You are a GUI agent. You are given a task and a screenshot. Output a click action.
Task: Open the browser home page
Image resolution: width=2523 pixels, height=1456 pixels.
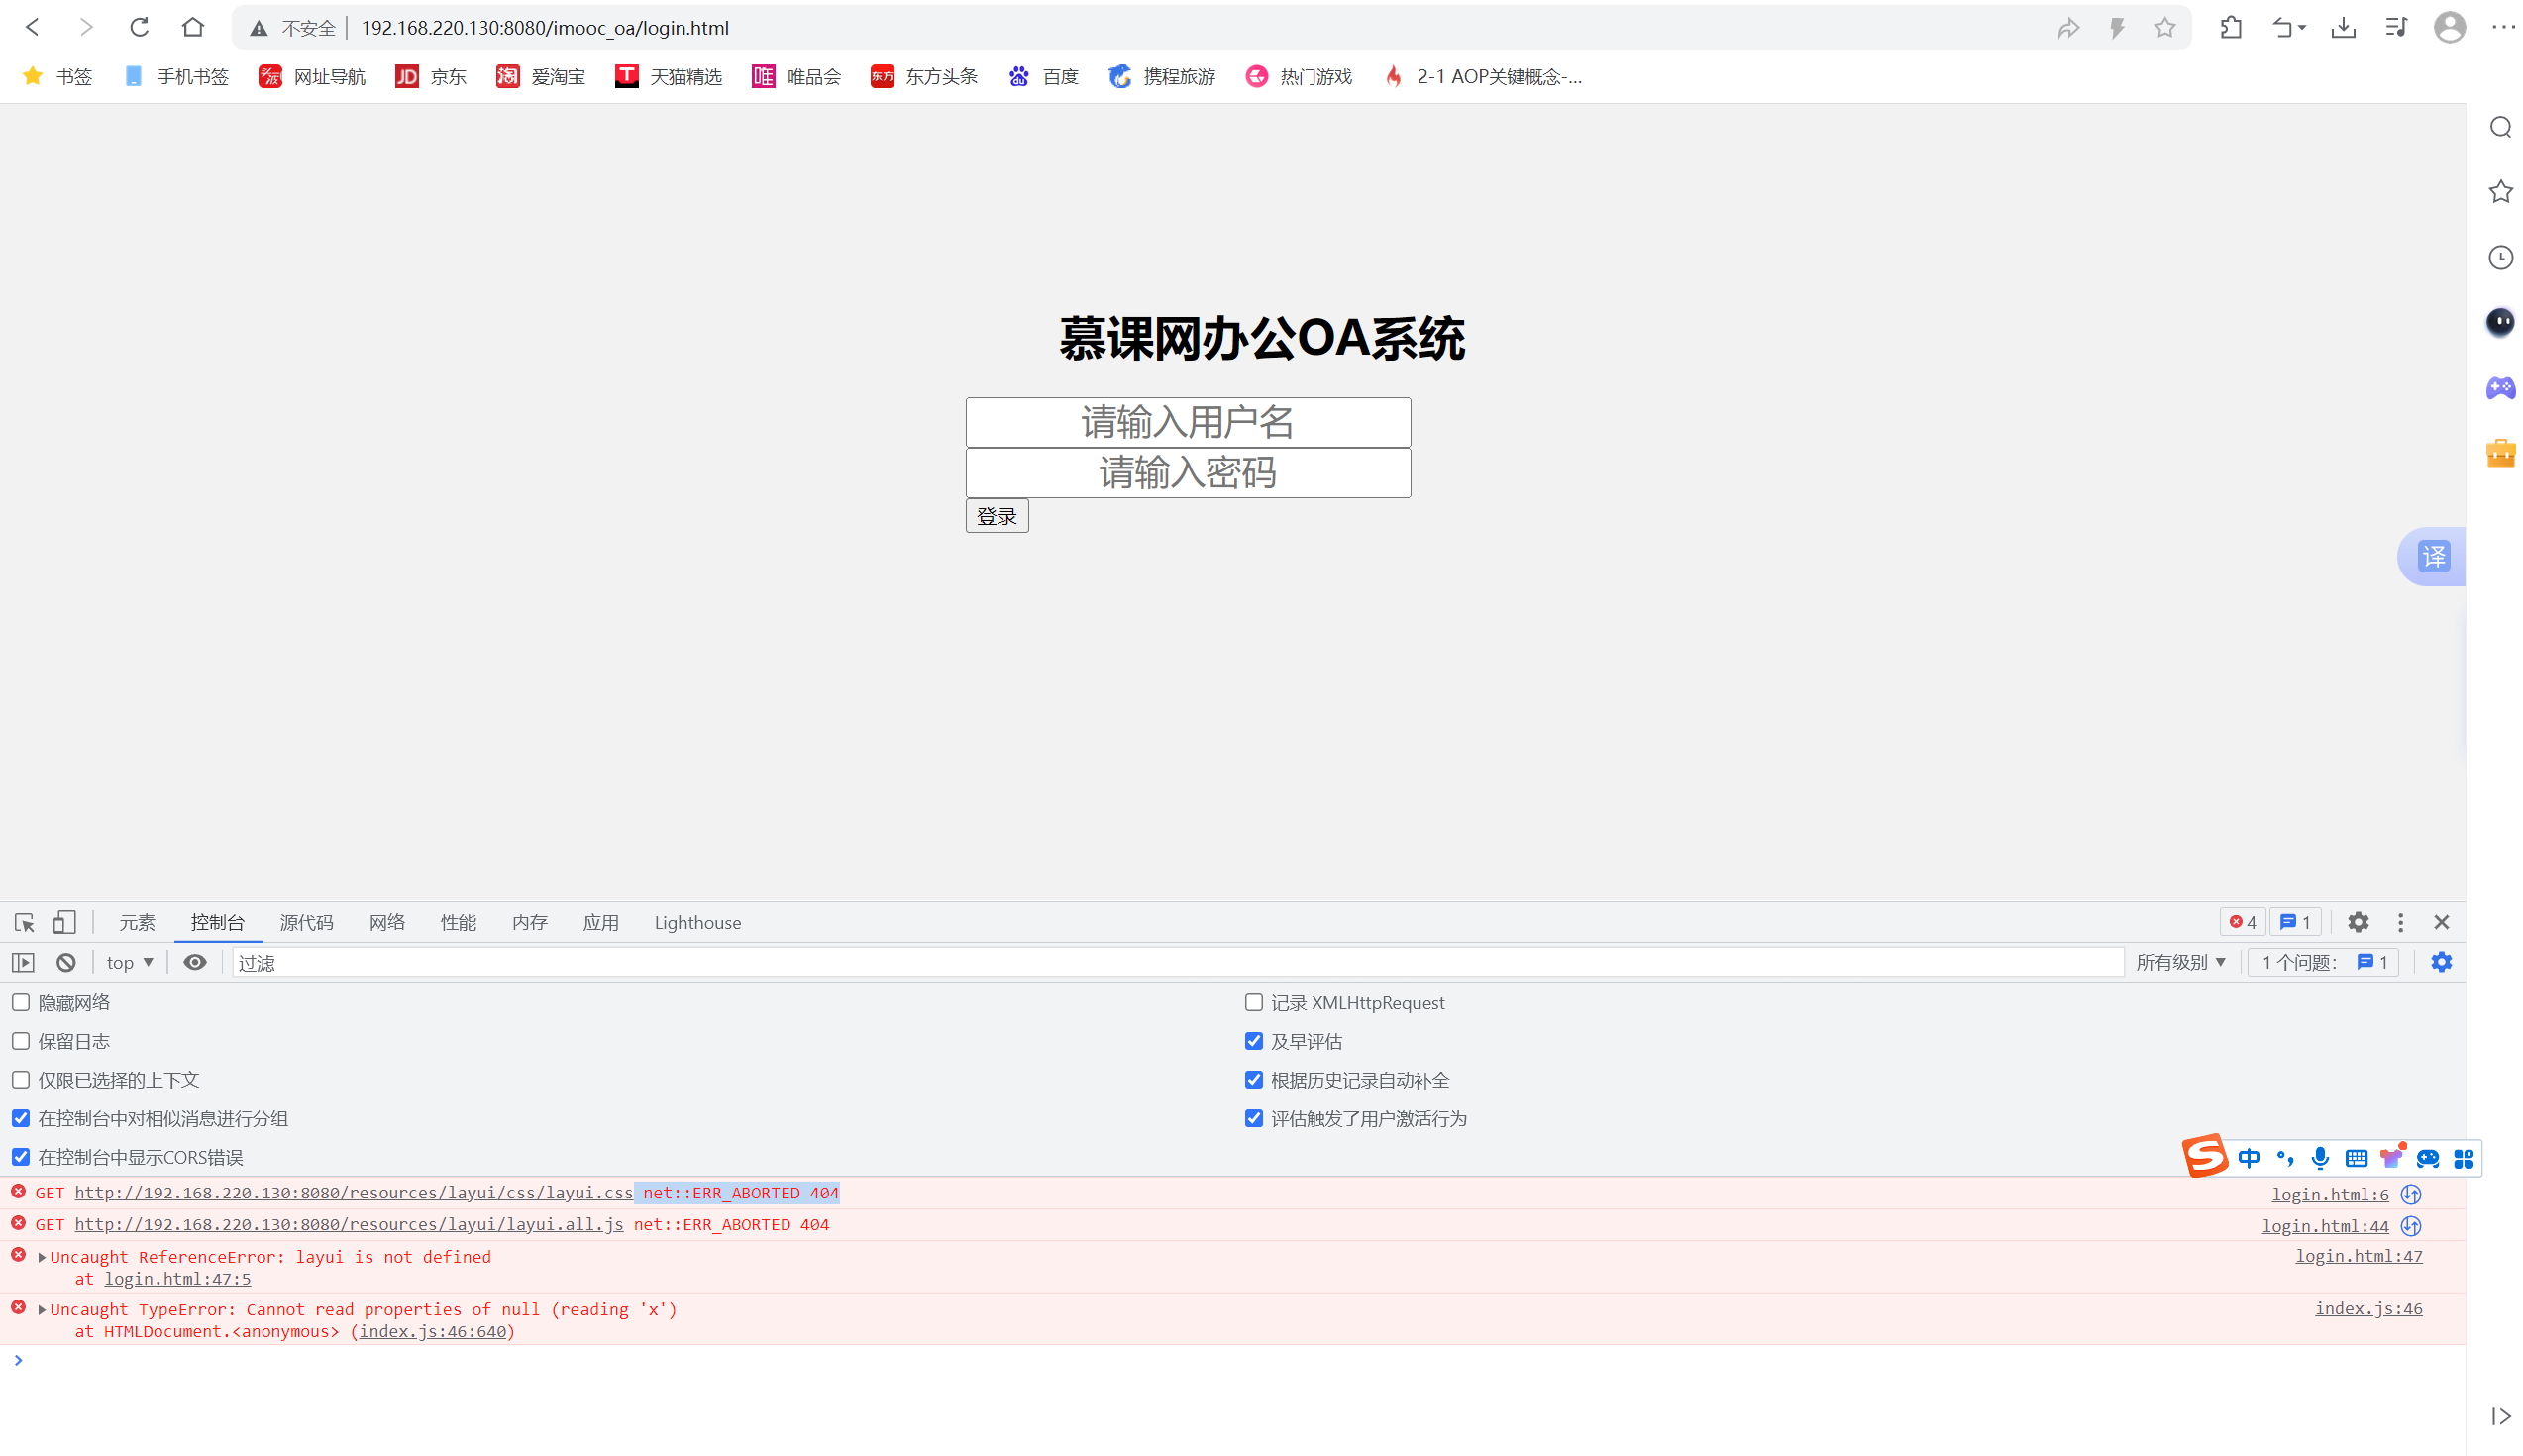click(x=193, y=27)
